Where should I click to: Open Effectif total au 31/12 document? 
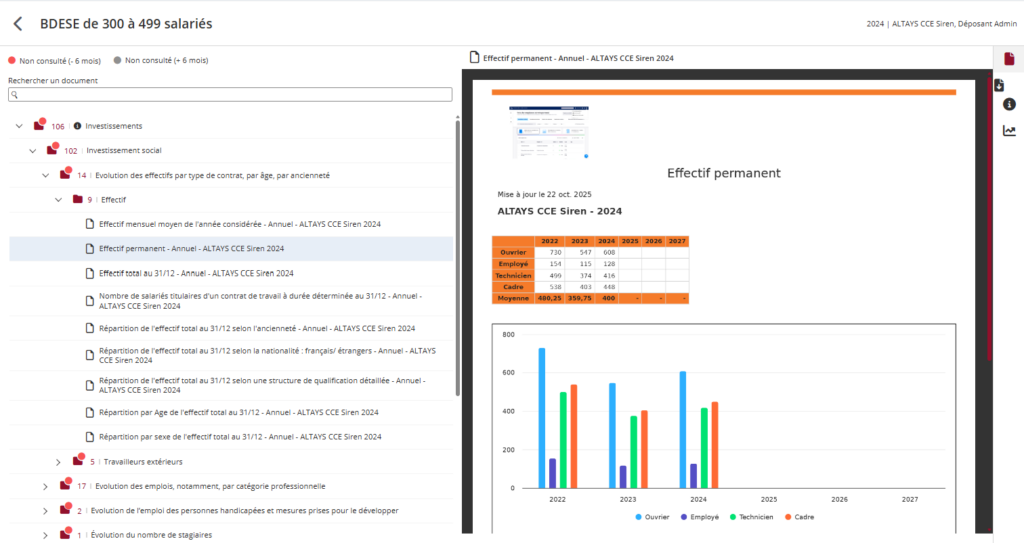point(195,273)
